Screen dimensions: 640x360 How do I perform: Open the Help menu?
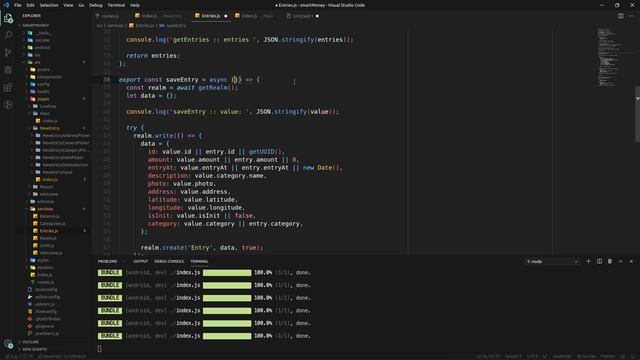pos(135,5)
